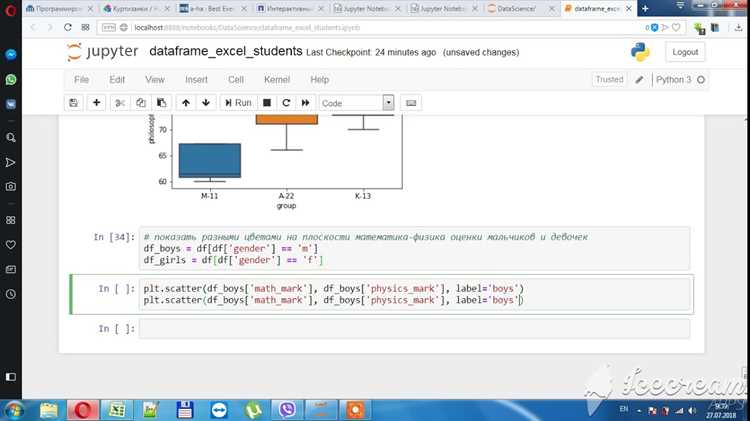Open downloads icon in browser toolbar
Viewport: 750px width, 421px height.
[739, 28]
